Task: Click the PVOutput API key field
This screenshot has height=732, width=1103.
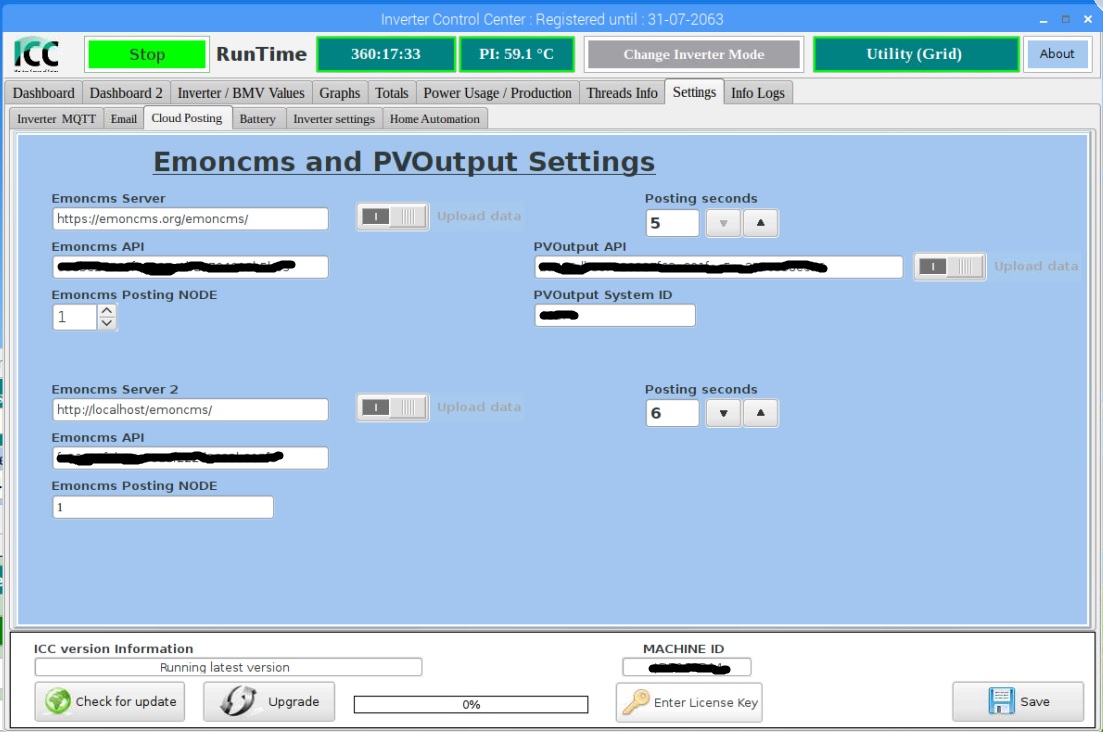Action: 718,267
